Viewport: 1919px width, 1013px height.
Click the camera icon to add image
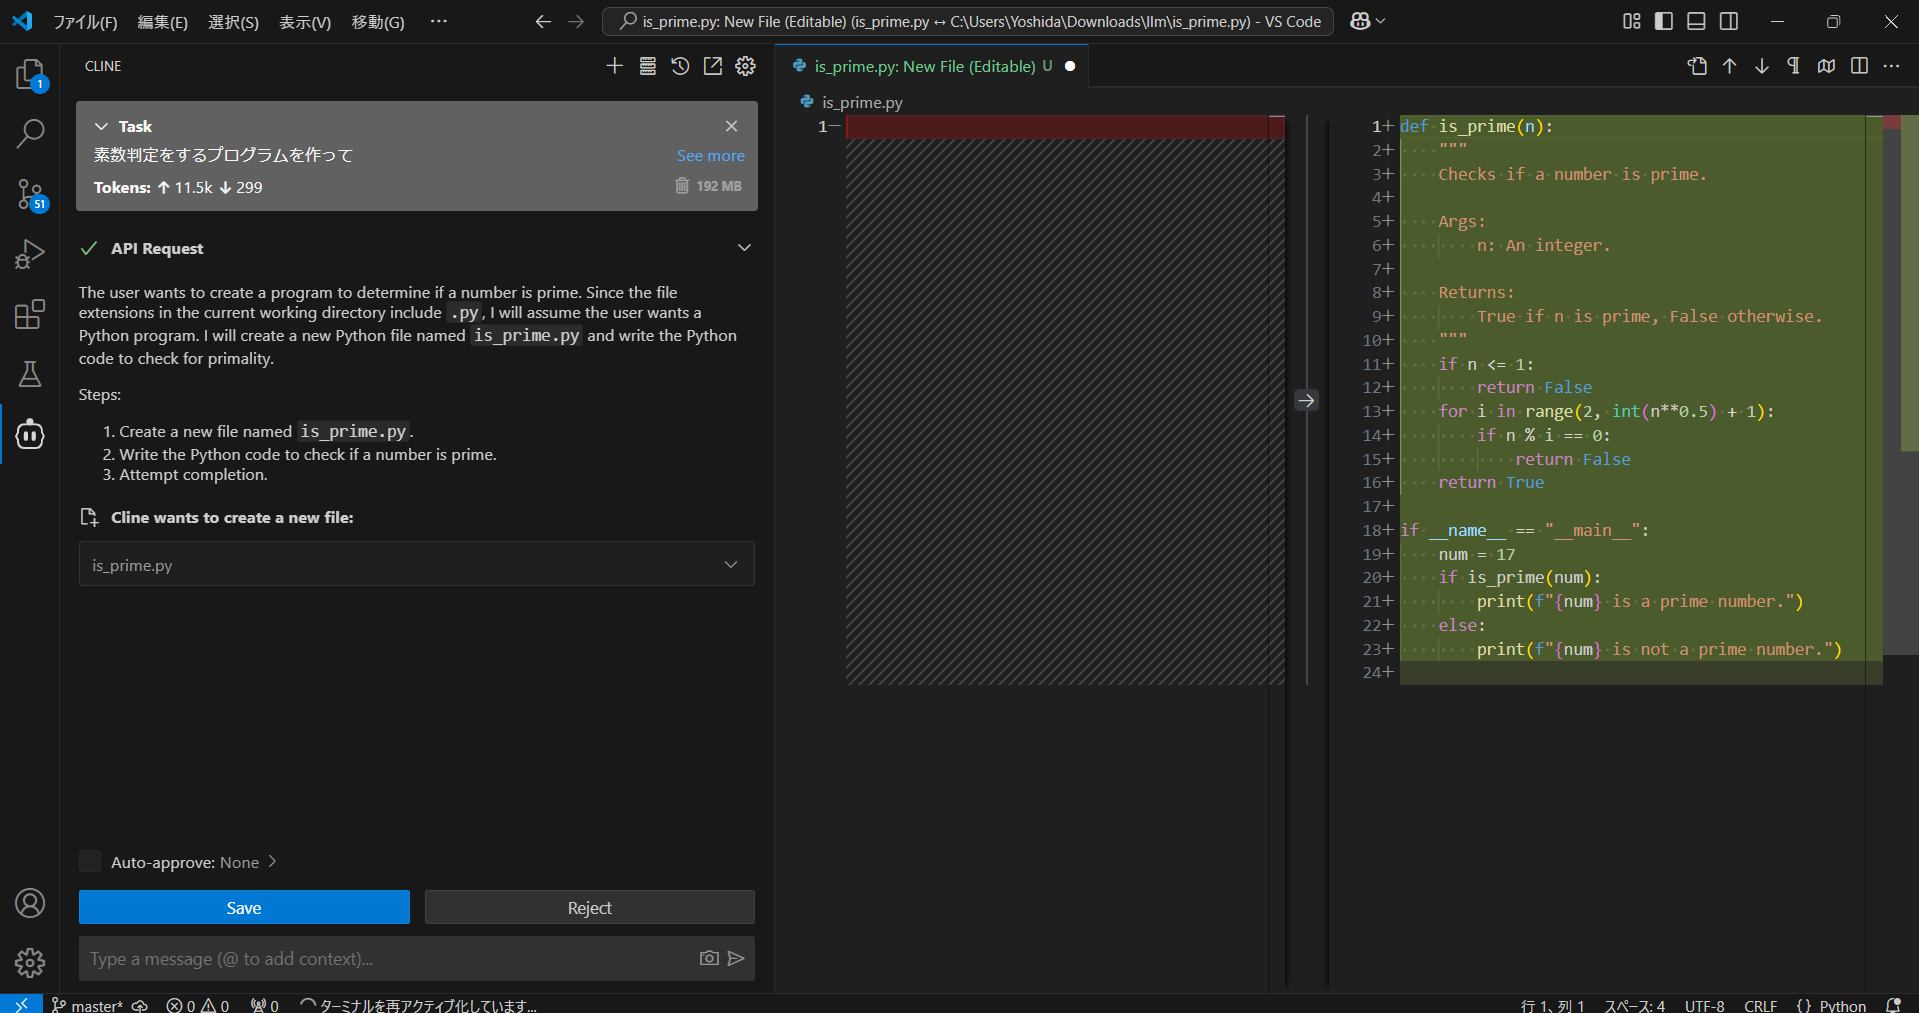709,958
